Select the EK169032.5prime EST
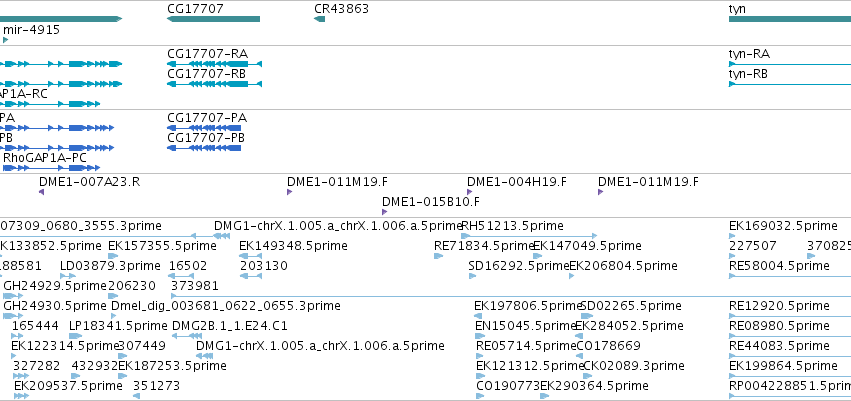851x401 pixels. (x=783, y=225)
